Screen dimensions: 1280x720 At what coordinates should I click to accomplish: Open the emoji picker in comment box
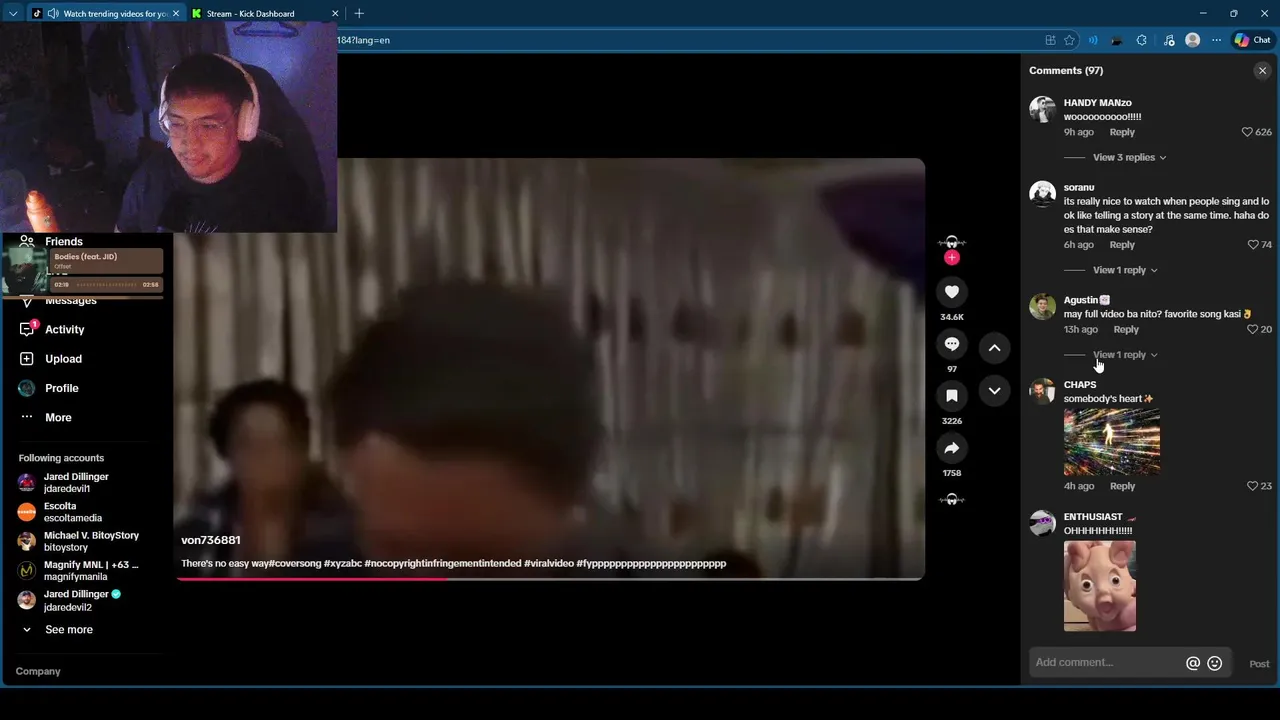[x=1215, y=663]
